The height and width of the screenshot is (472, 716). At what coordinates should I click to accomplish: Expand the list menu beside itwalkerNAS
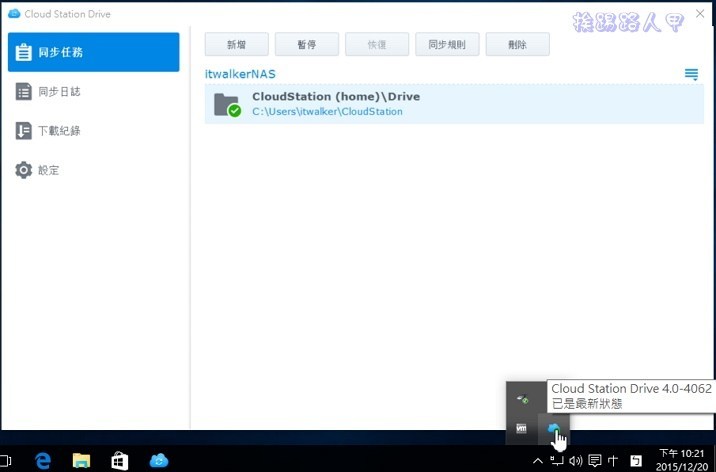tap(691, 75)
